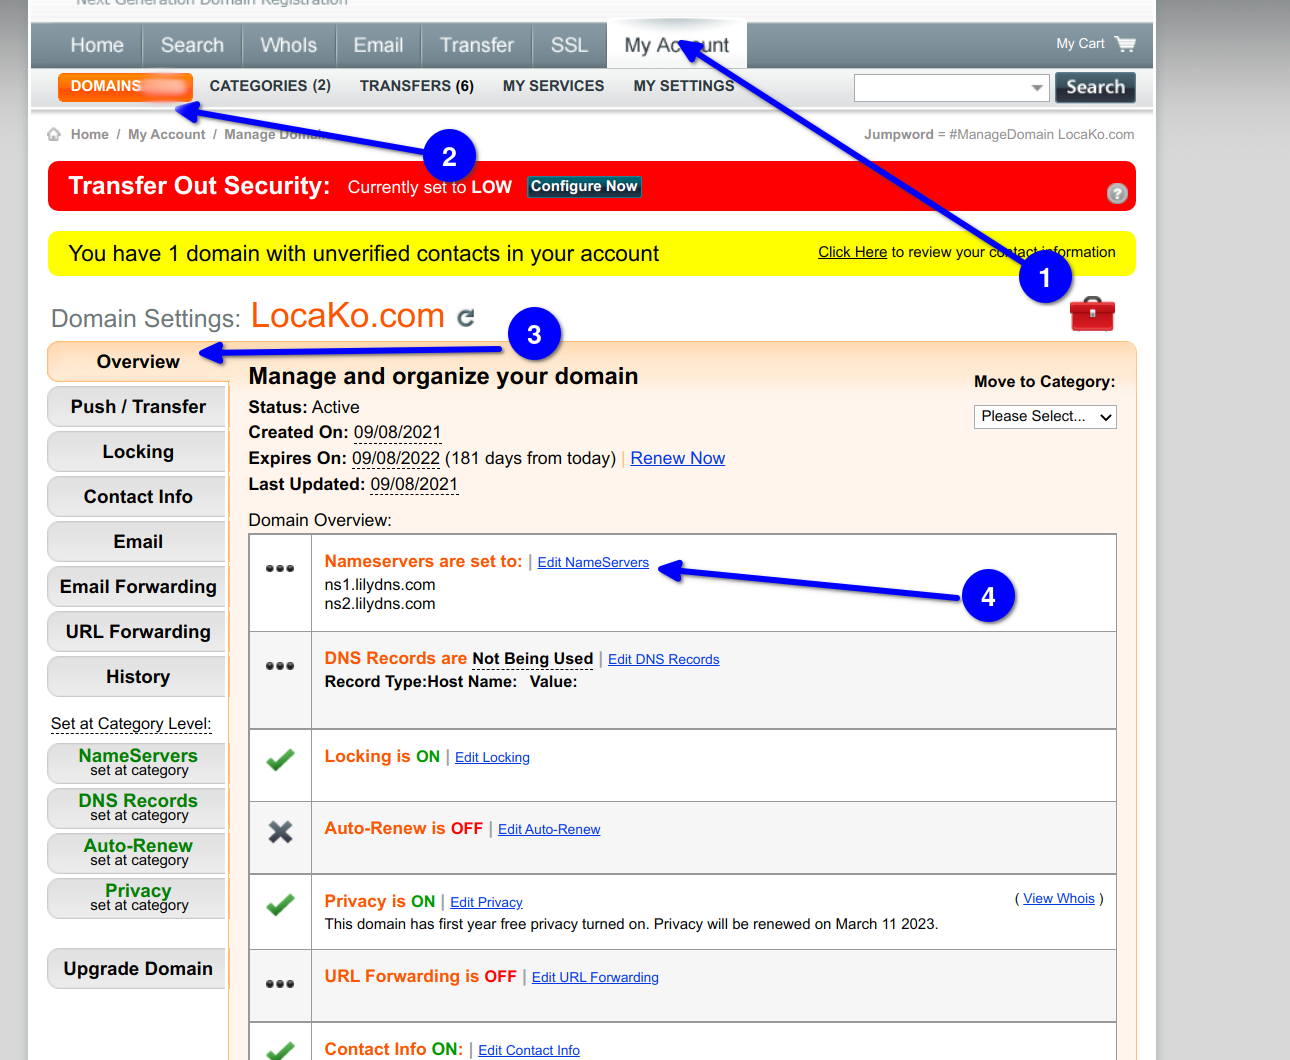Open the Search nav tab
The width and height of the screenshot is (1290, 1060).
[x=192, y=45]
